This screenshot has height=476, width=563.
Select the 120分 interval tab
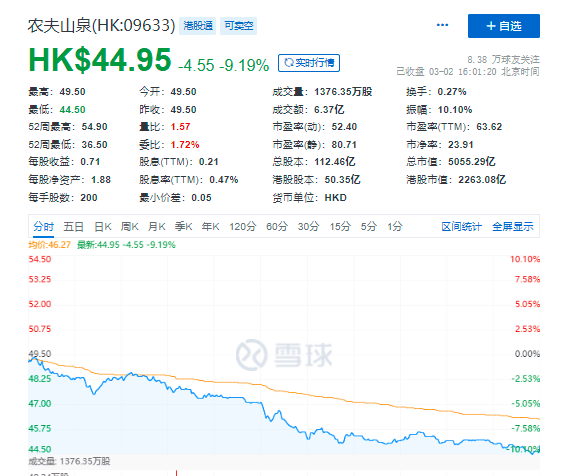[243, 227]
